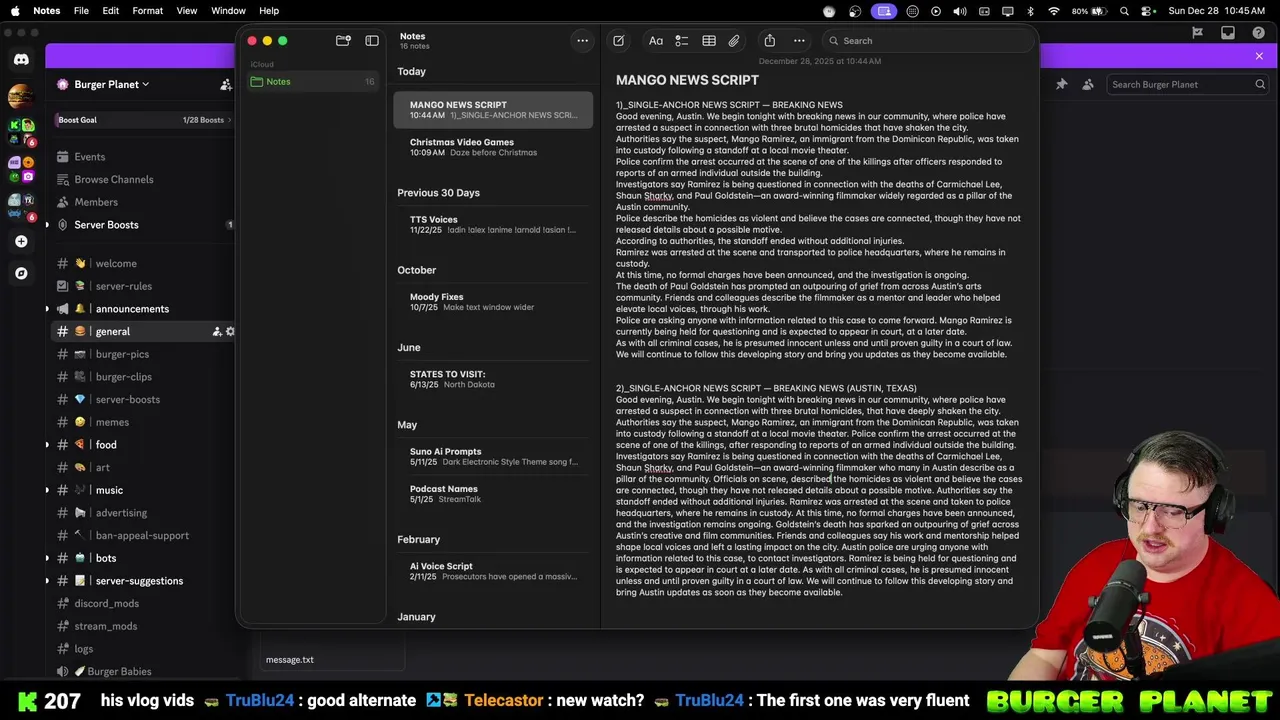The image size is (1280, 720).
Task: Open the Suno Ai Prompts note
Action: click(x=493, y=456)
